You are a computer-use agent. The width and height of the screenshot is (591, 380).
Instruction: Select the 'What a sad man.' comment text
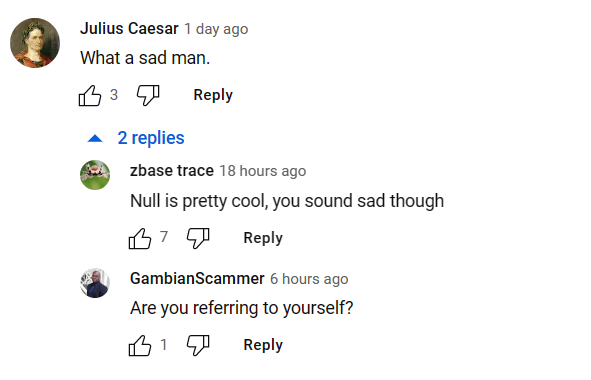[145, 58]
